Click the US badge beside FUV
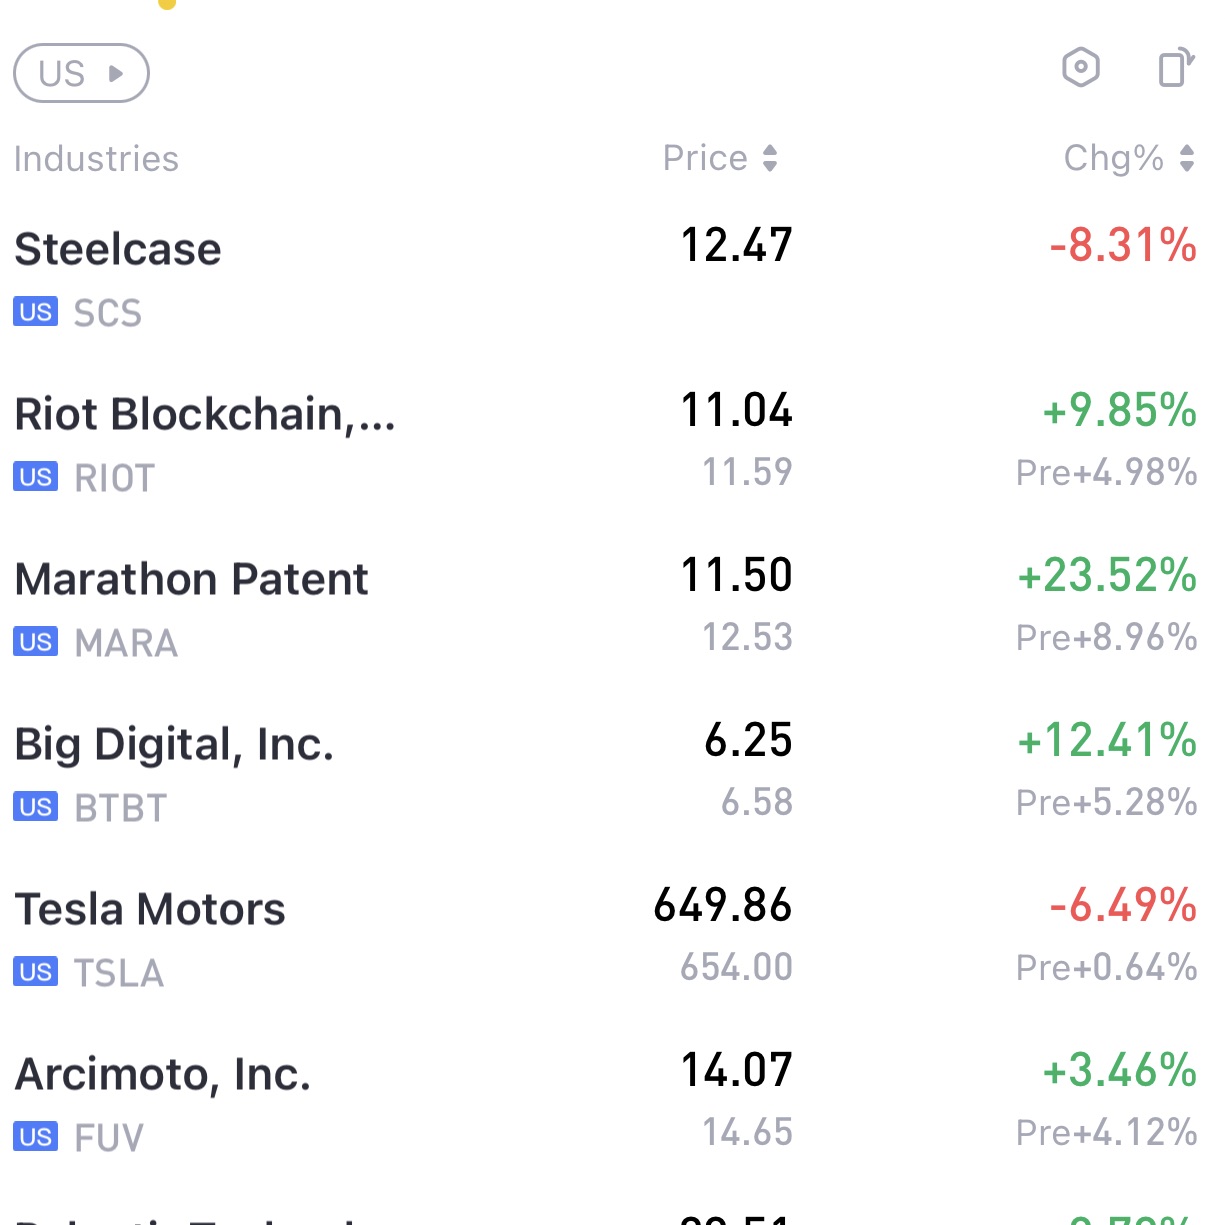This screenshot has width=1225, height=1225. point(35,1137)
